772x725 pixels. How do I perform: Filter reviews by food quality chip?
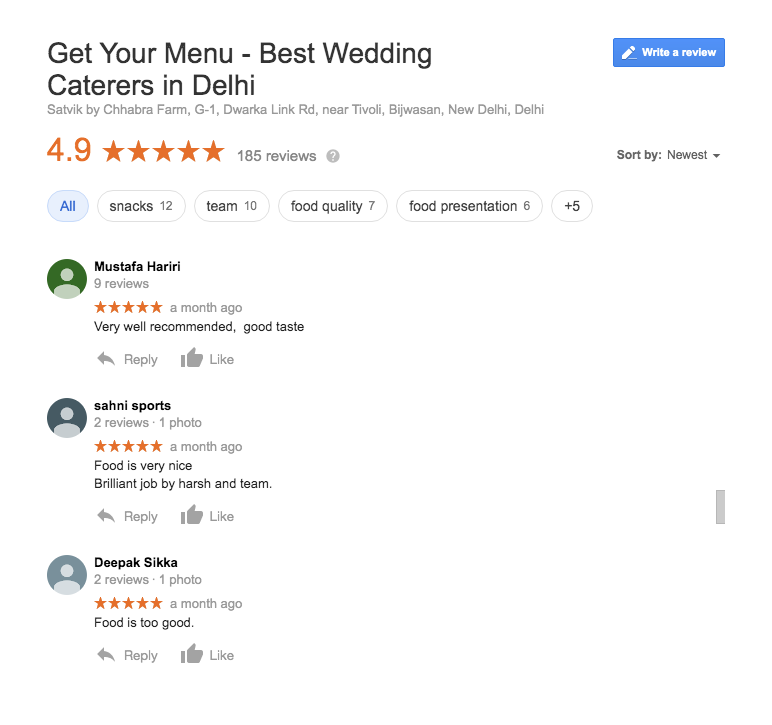pos(333,206)
